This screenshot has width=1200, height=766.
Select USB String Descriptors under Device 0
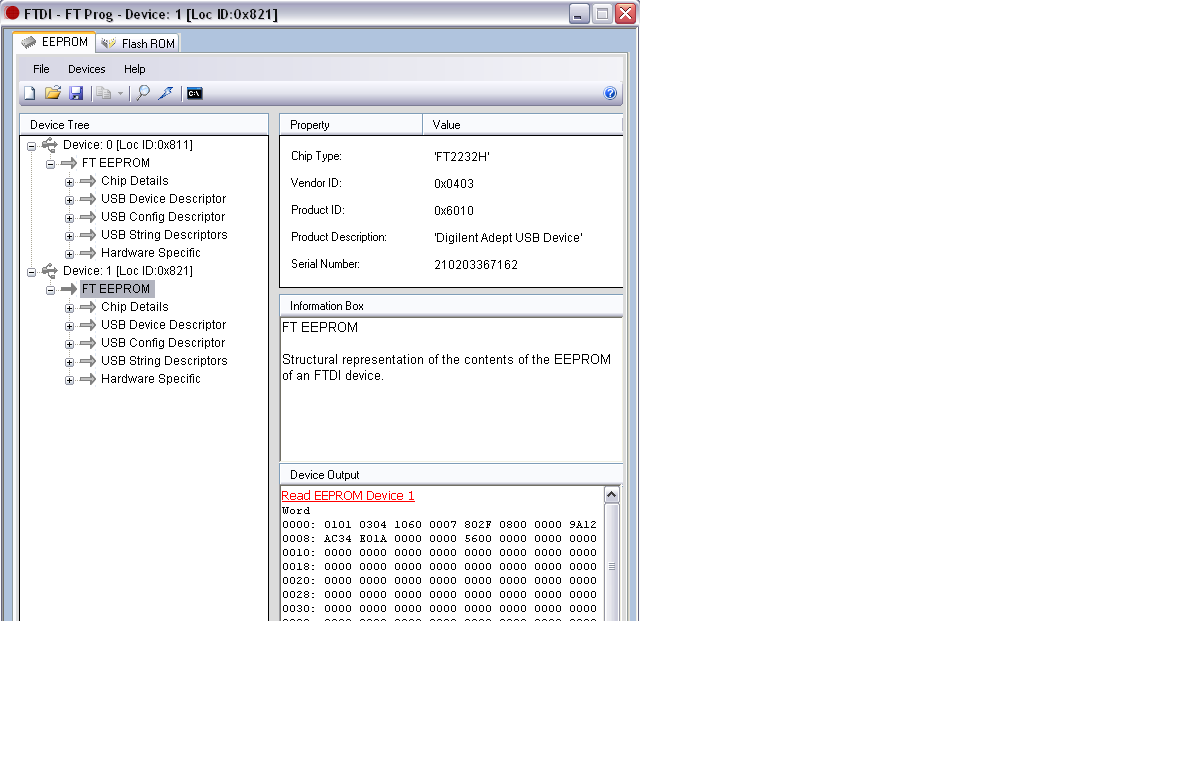pyautogui.click(x=164, y=235)
